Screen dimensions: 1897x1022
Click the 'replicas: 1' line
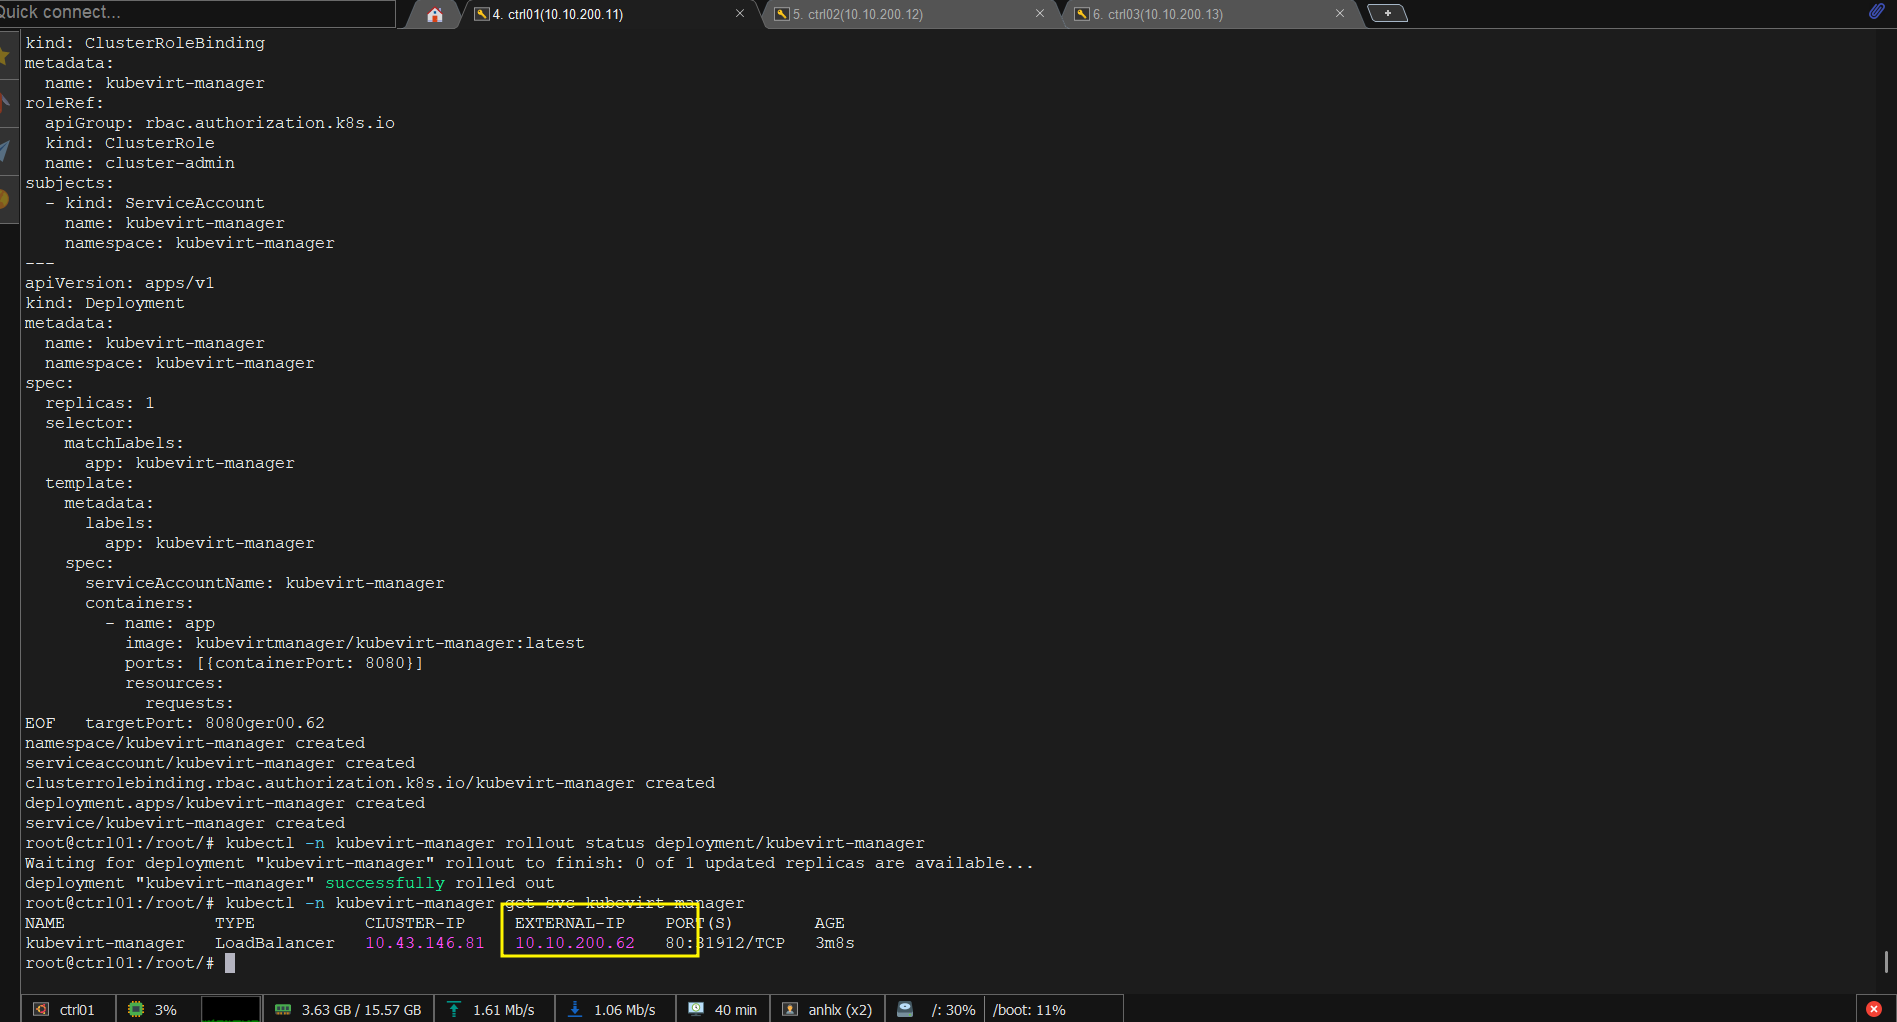pyautogui.click(x=100, y=403)
